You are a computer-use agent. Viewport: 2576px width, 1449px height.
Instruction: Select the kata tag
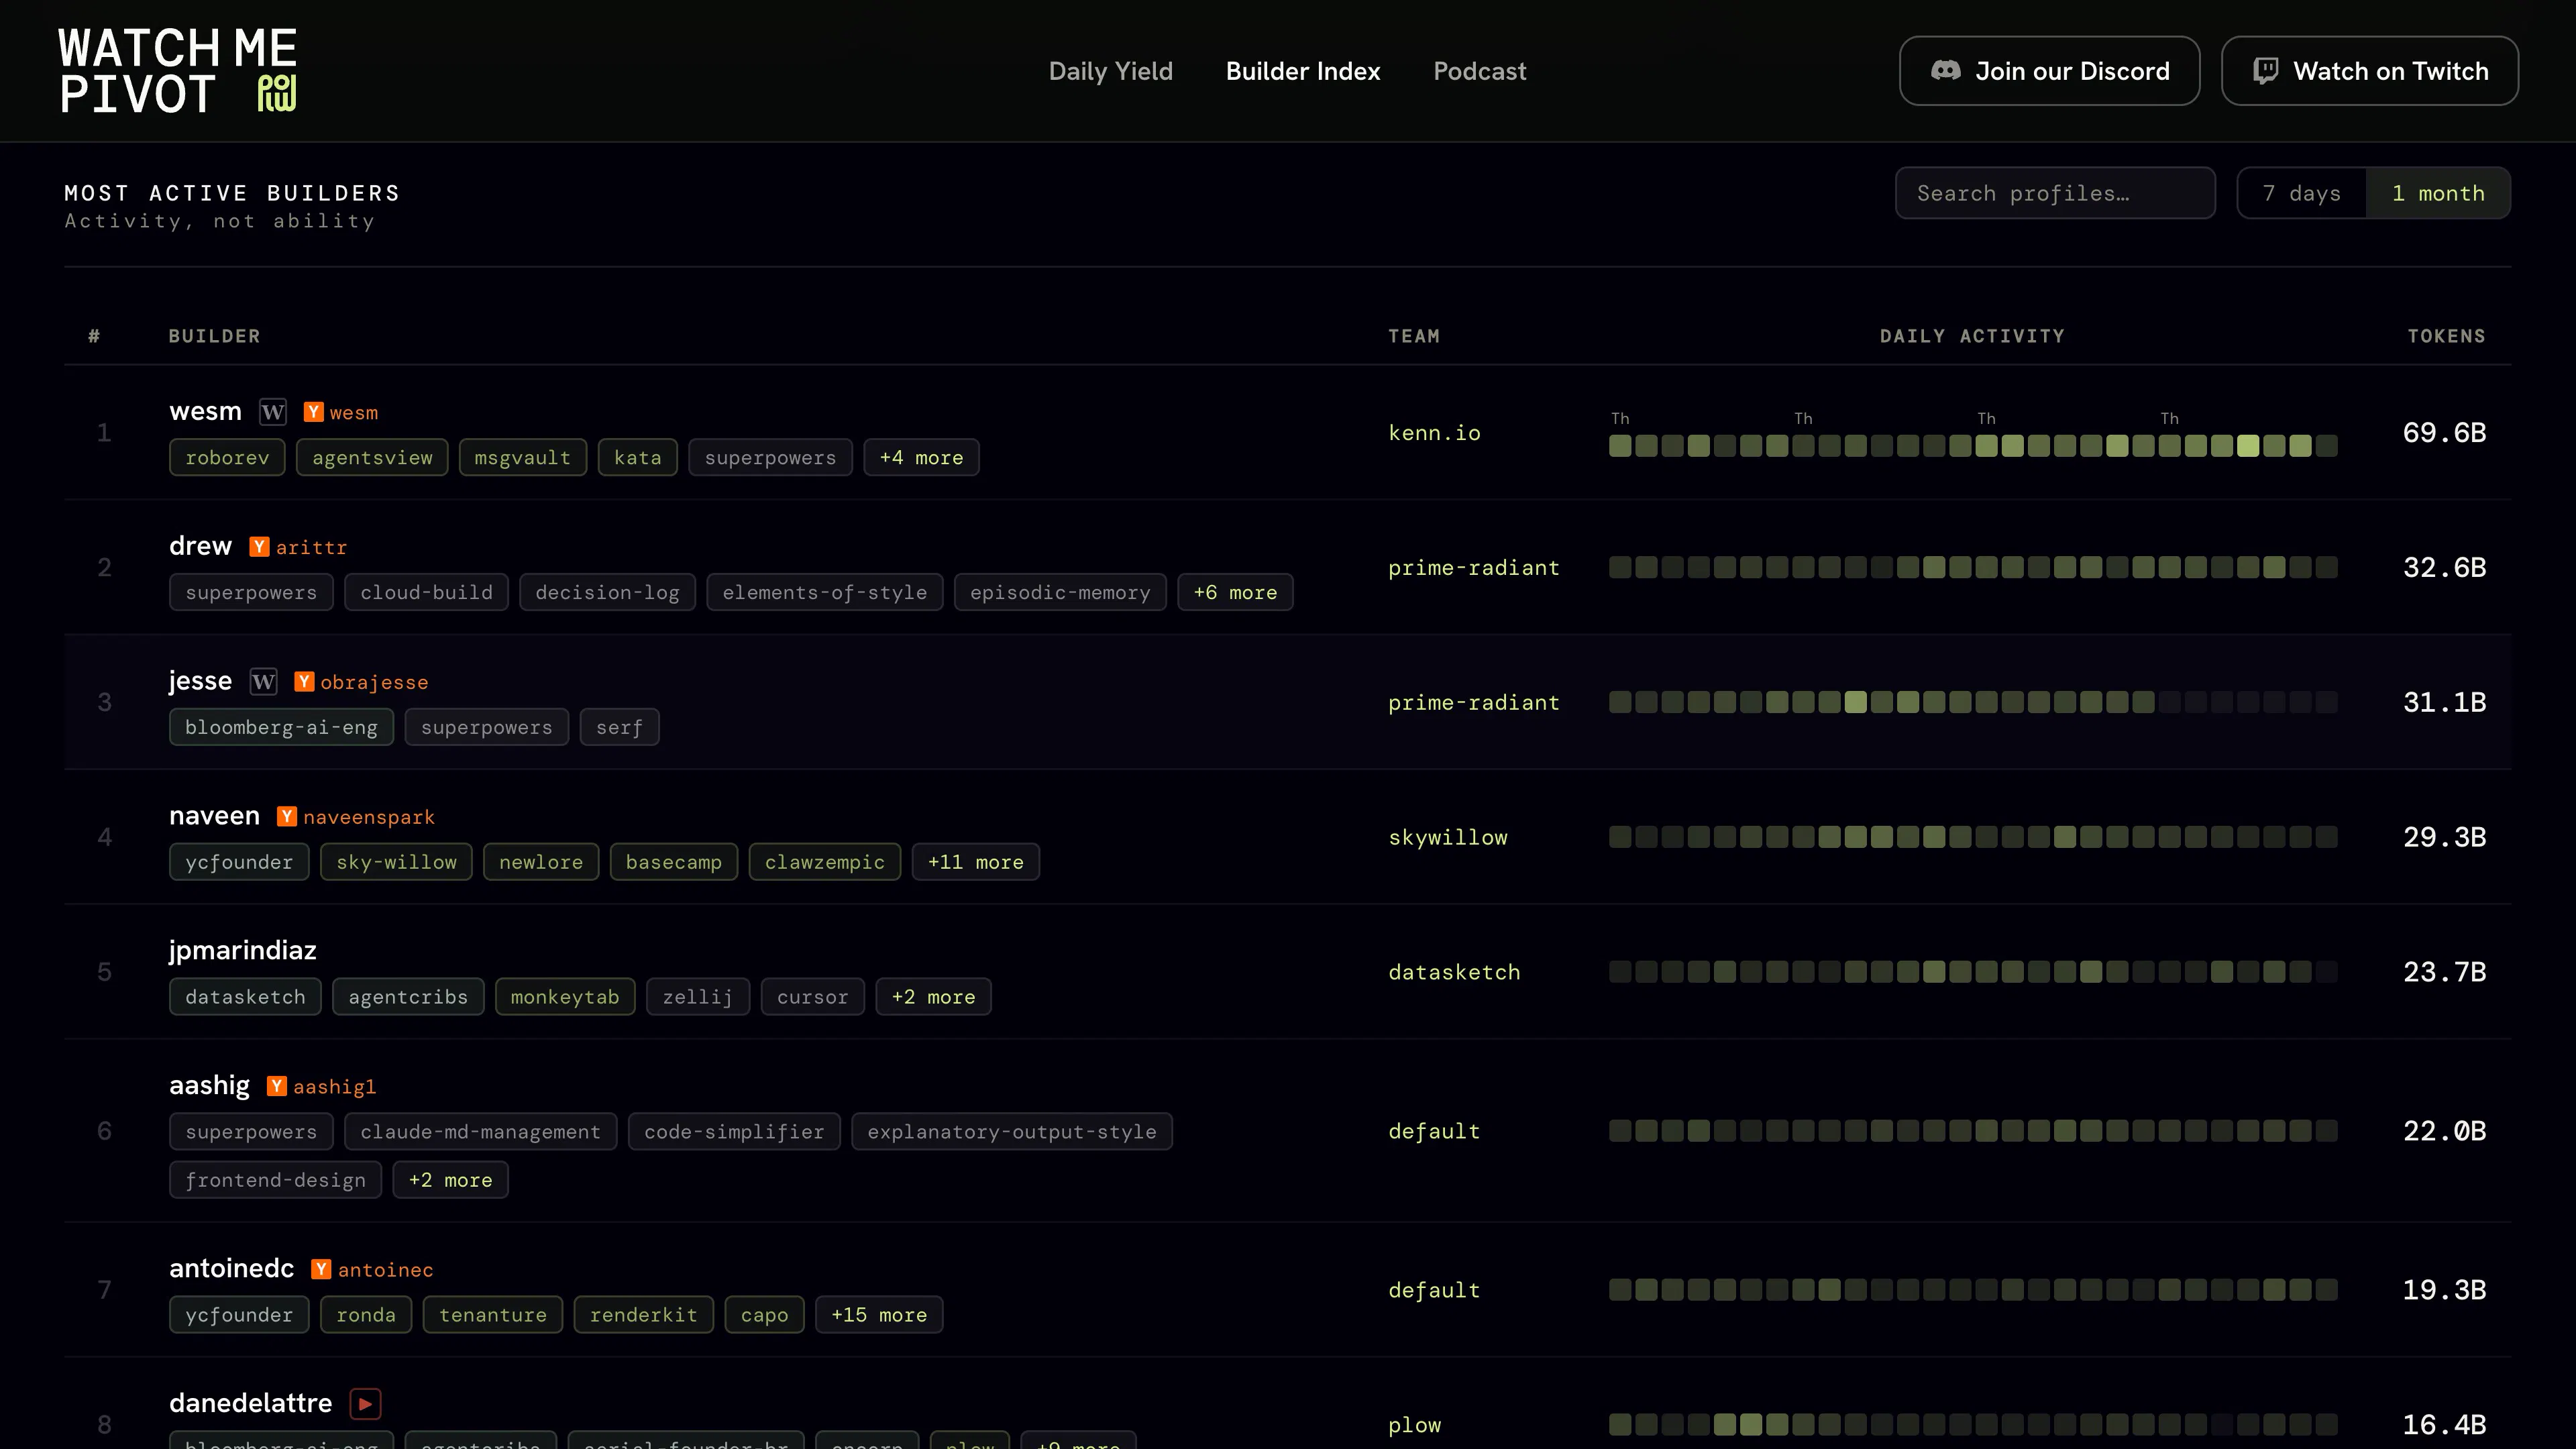click(x=637, y=458)
